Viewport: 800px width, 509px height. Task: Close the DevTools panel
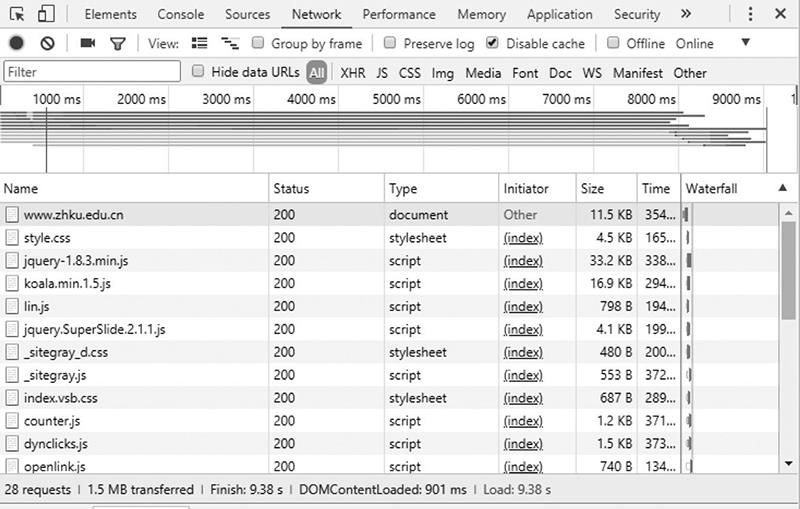(x=780, y=14)
